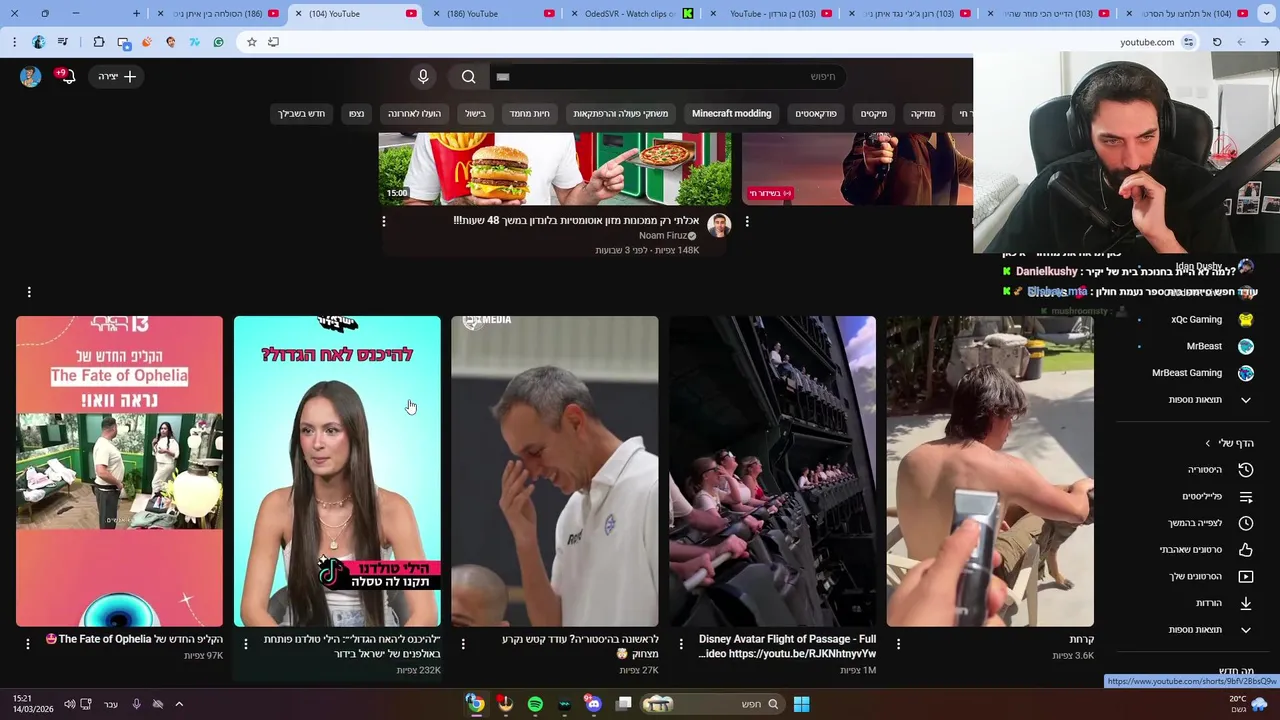Click the Grammarly extension icon

[218, 42]
